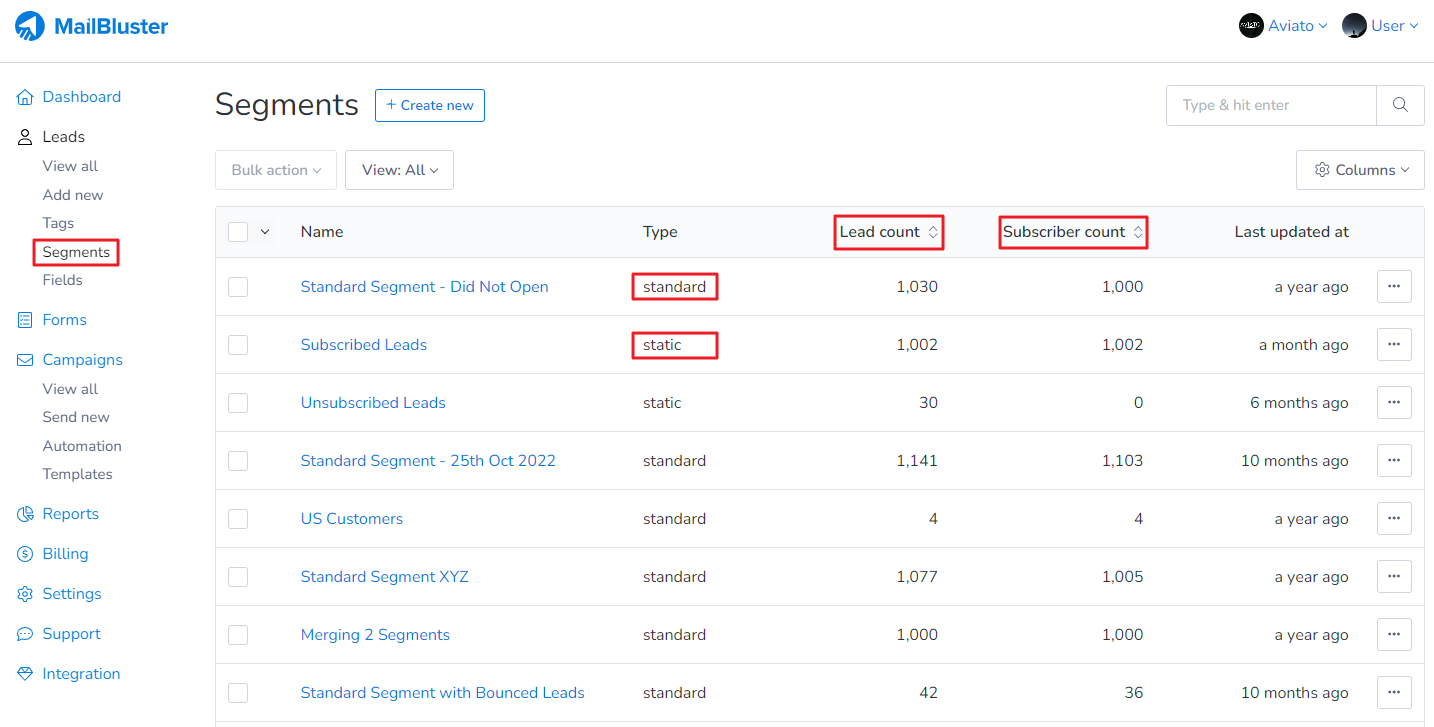Click the Forms sidebar icon
The height and width of the screenshot is (727, 1434).
click(x=25, y=320)
